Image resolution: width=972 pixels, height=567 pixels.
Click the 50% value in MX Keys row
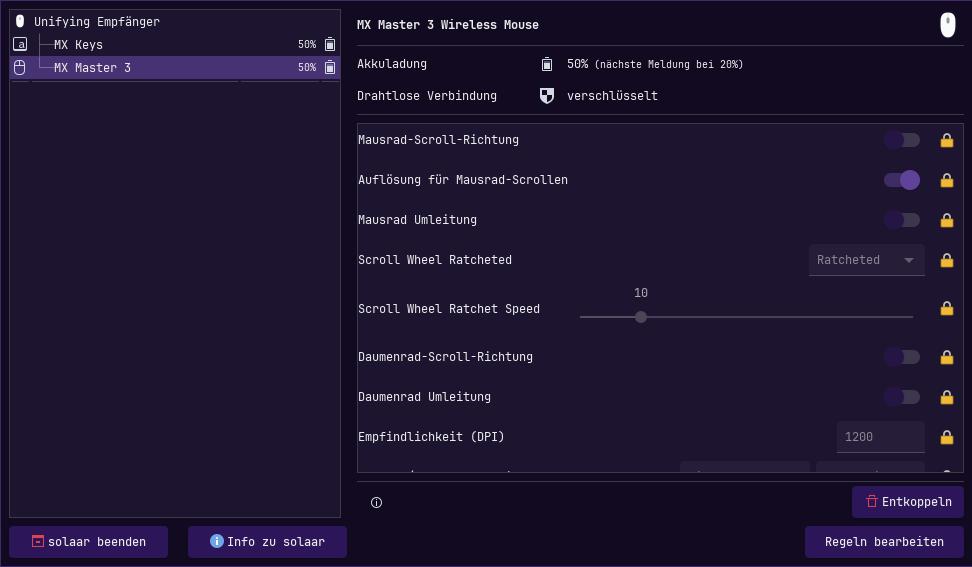click(x=307, y=44)
